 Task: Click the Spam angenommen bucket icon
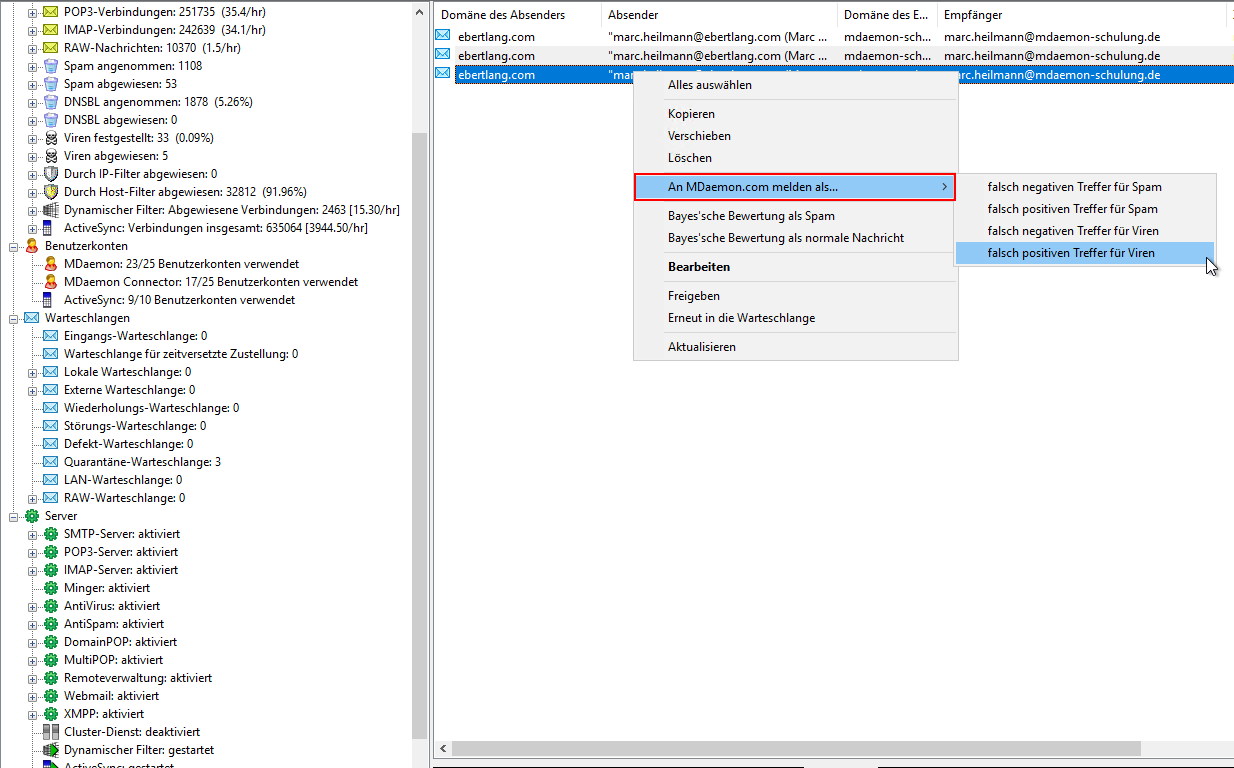[51, 66]
